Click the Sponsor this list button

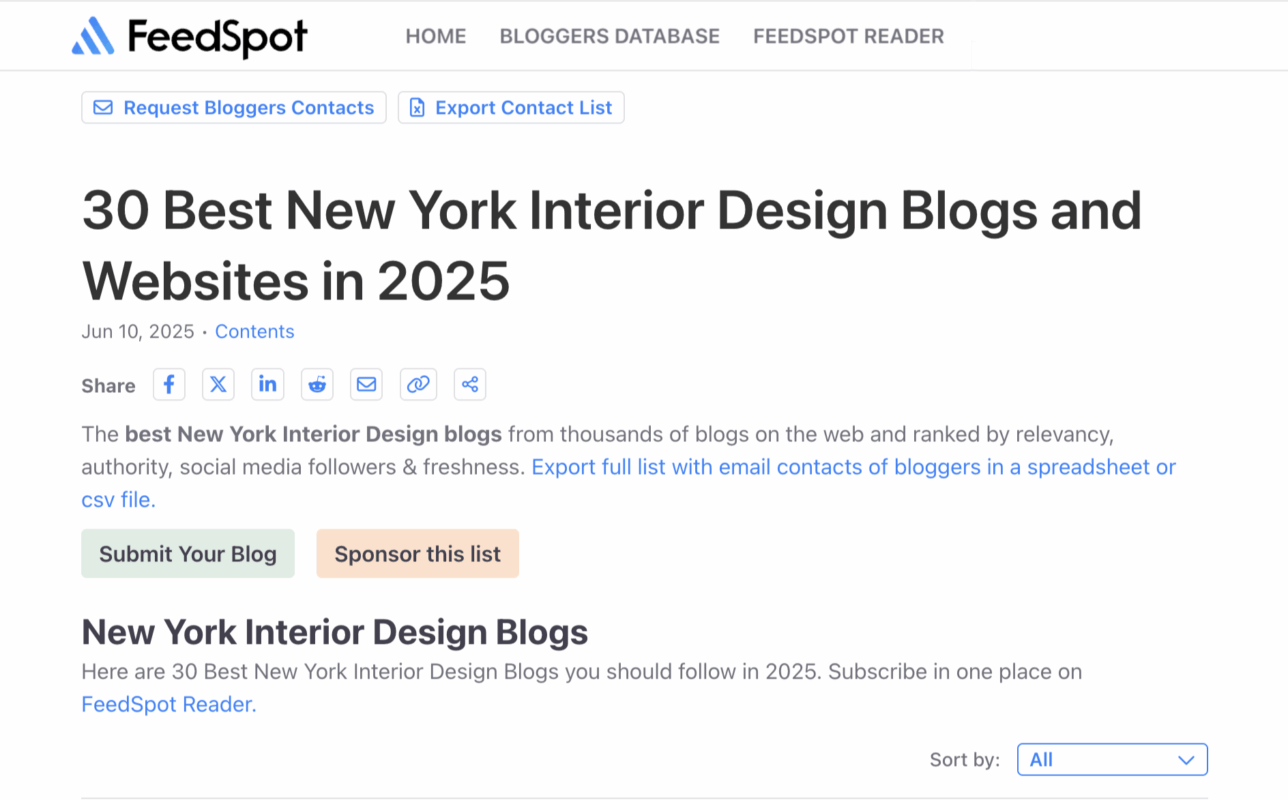click(x=418, y=554)
